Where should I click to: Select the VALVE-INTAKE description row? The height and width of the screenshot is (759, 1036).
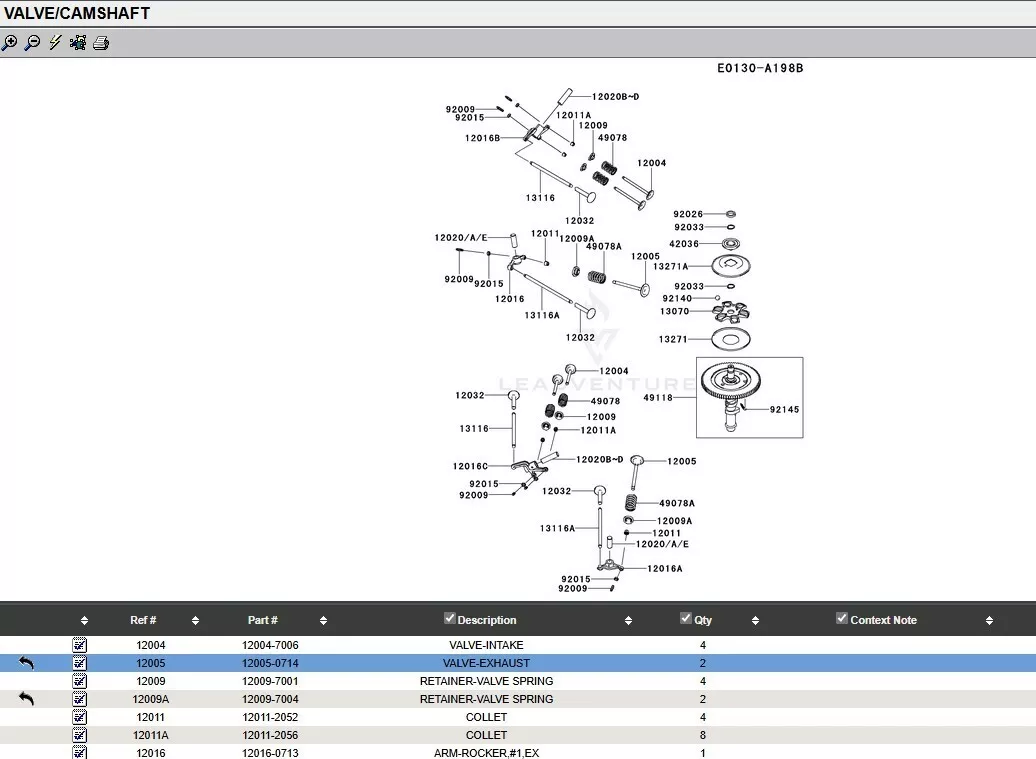click(486, 645)
